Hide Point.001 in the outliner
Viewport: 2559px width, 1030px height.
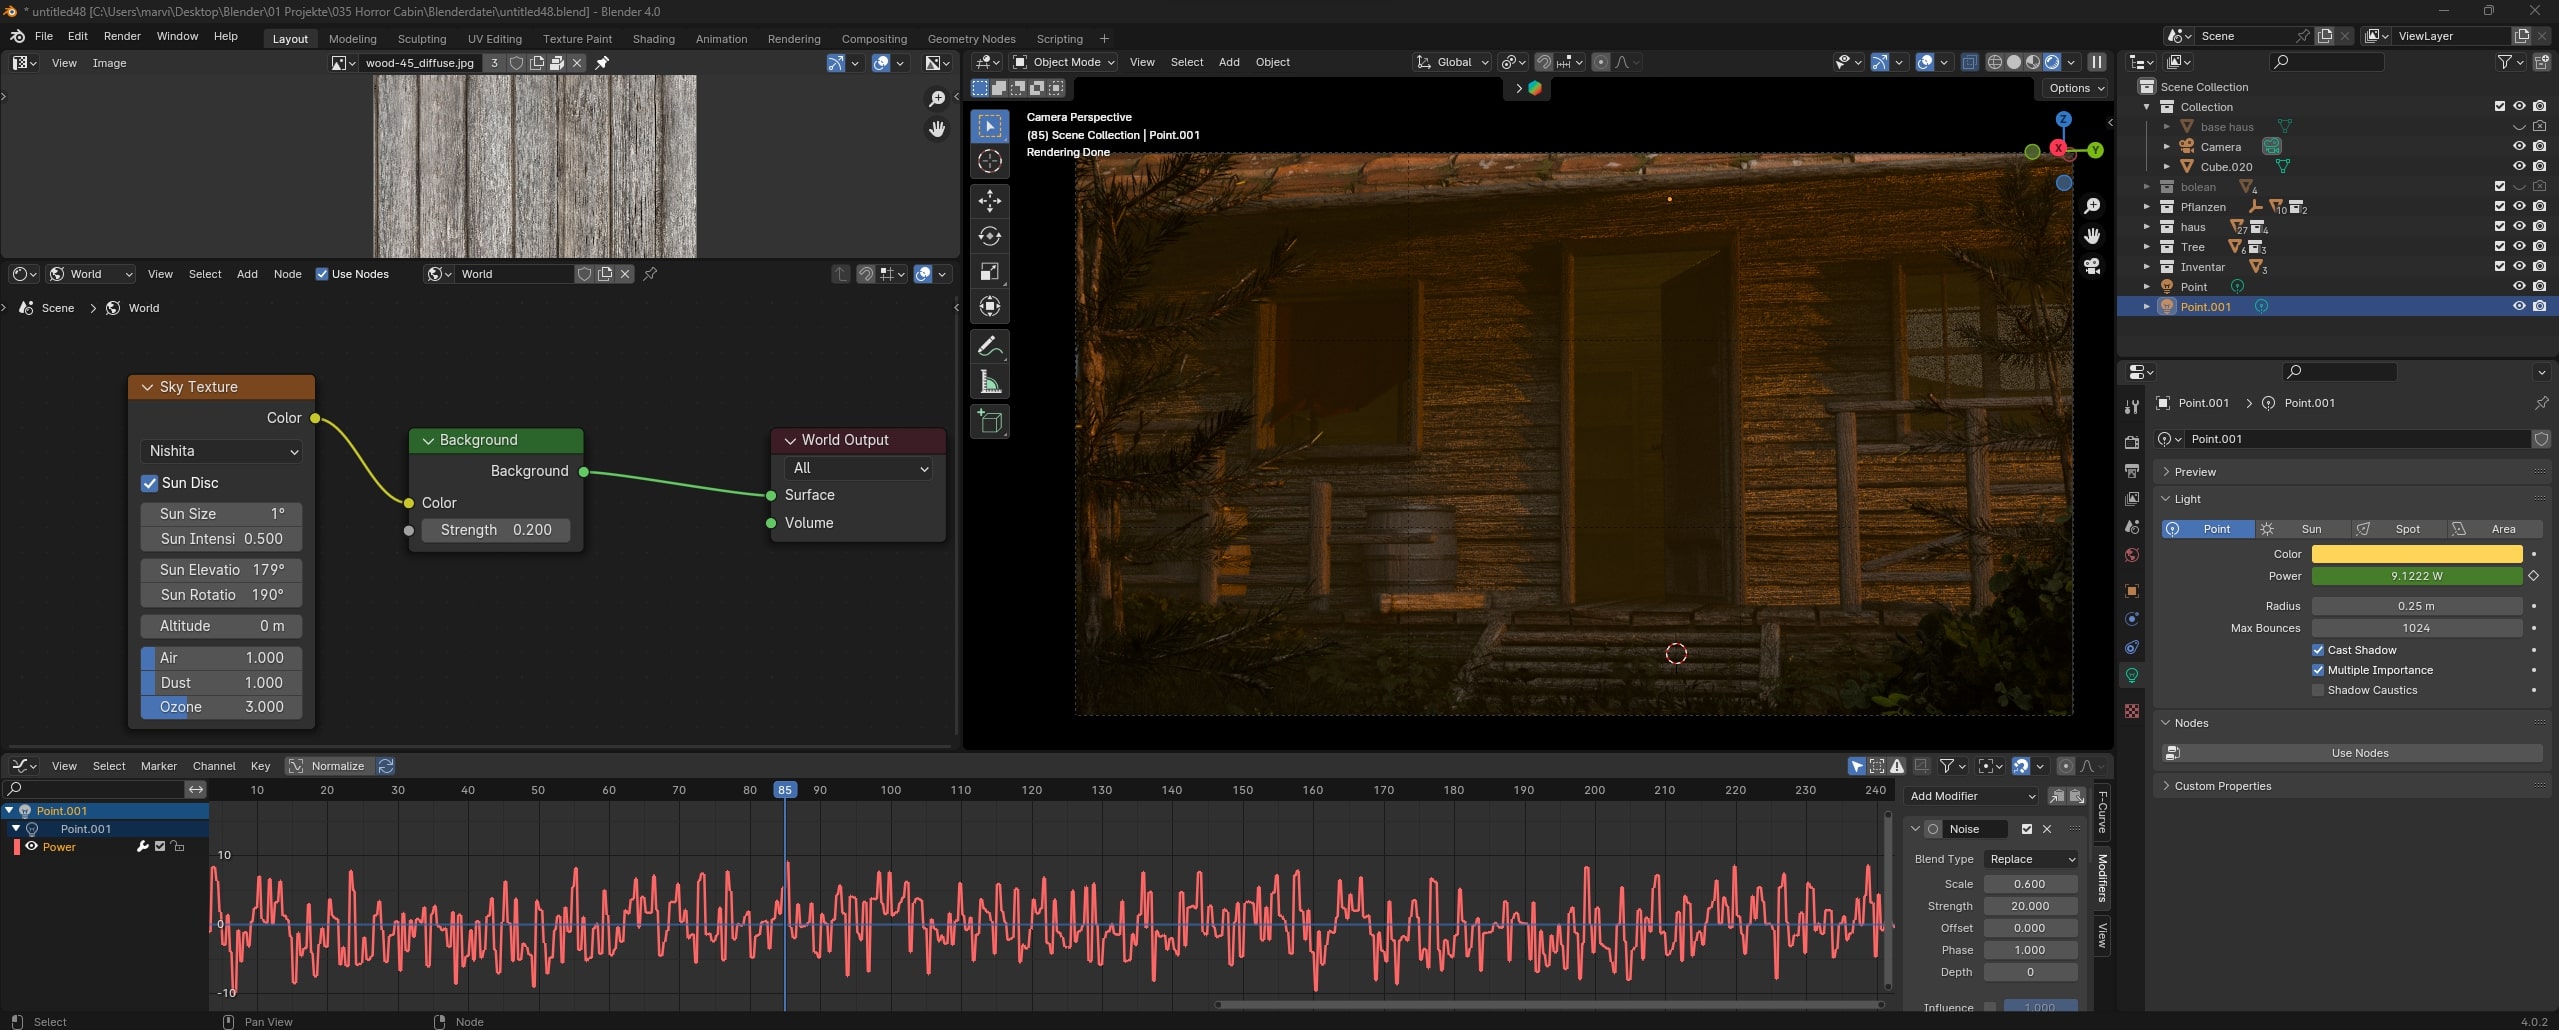(2518, 307)
